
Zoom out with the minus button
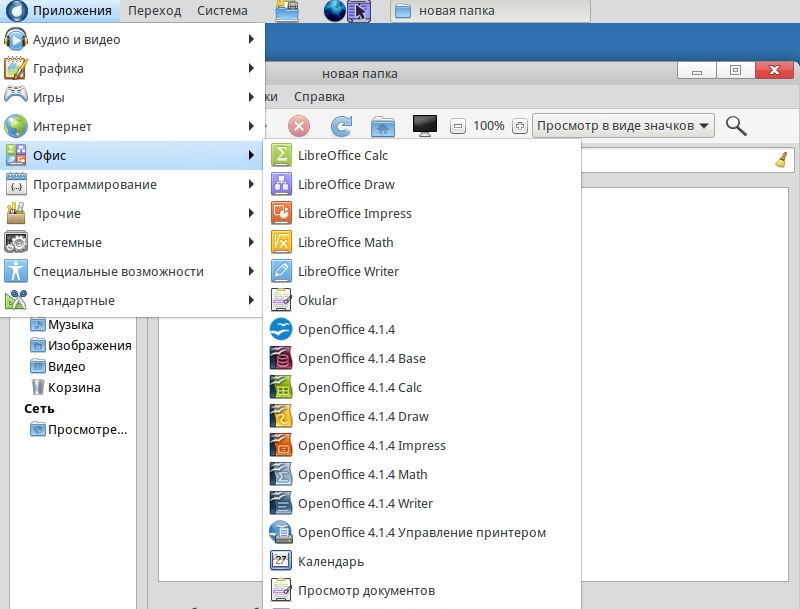point(458,126)
